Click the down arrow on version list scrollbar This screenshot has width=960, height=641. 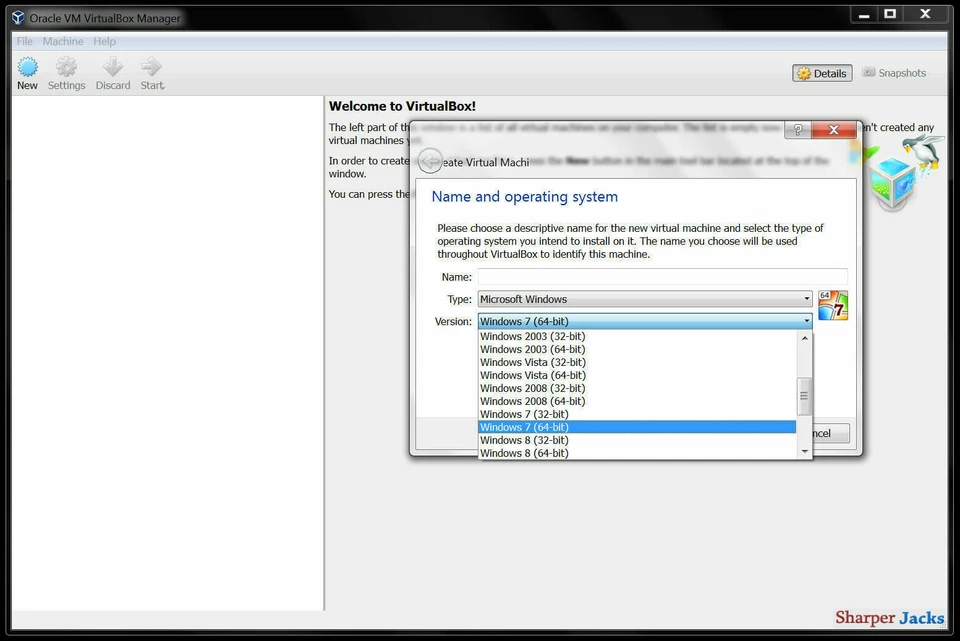coord(805,451)
